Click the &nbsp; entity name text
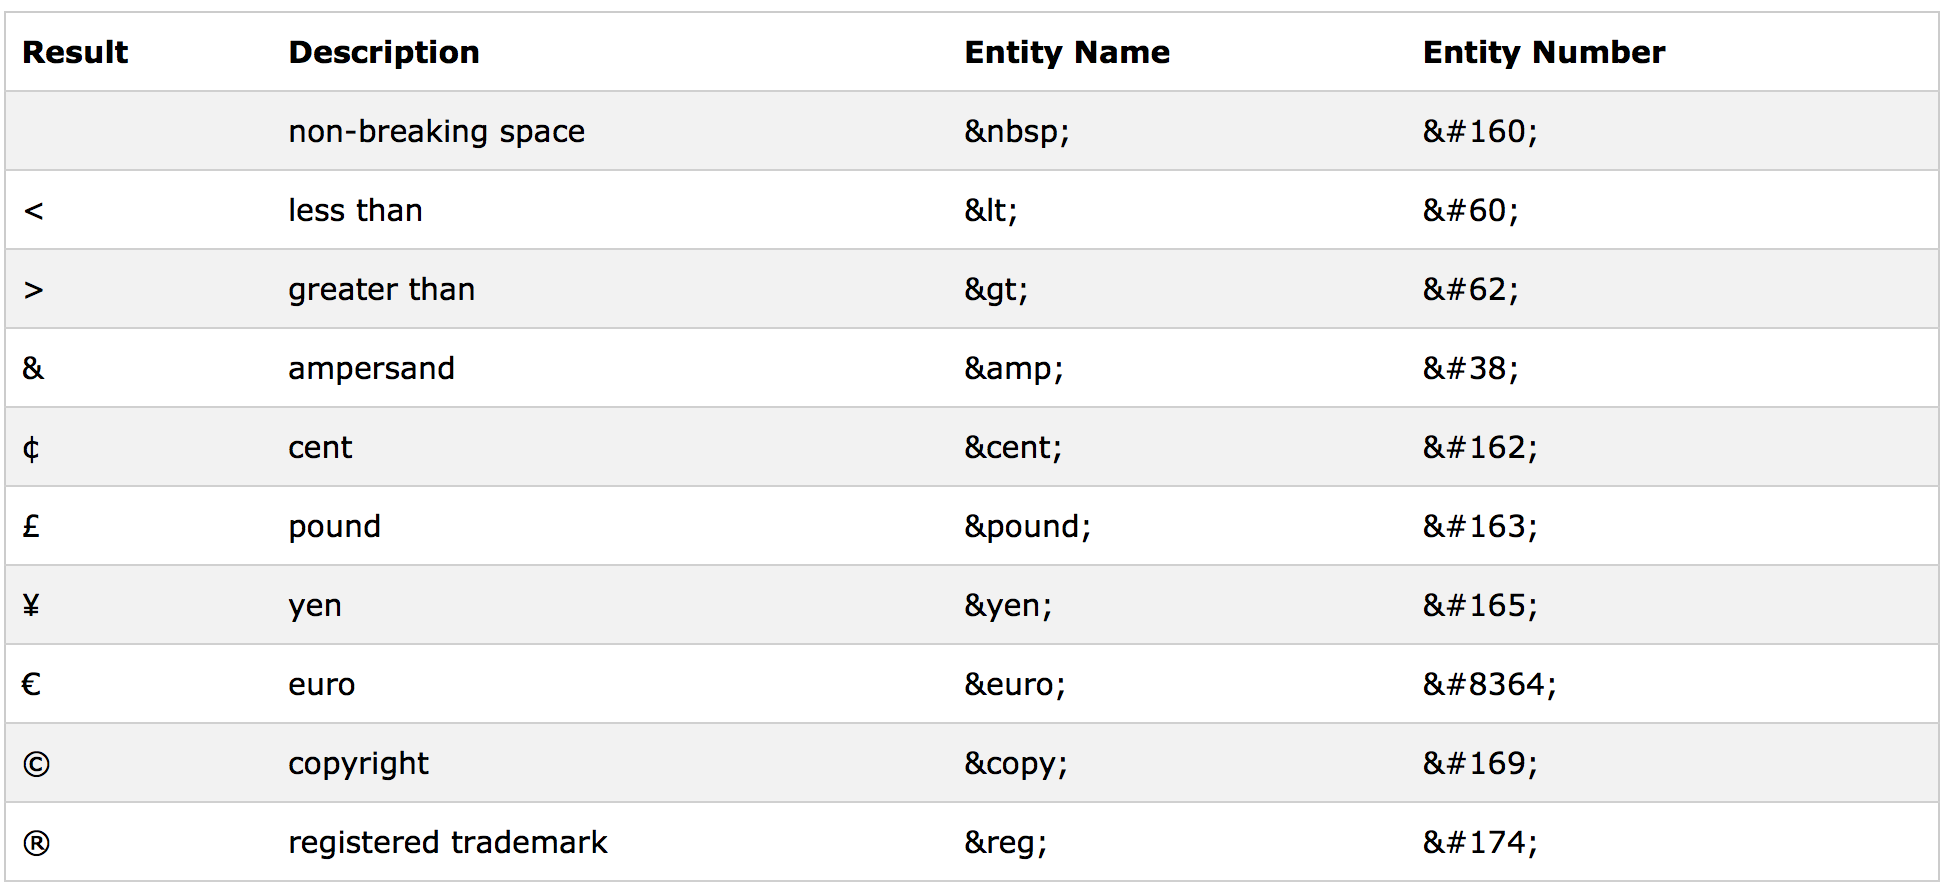Image resolution: width=1946 pixels, height=894 pixels. pyautogui.click(x=1017, y=131)
